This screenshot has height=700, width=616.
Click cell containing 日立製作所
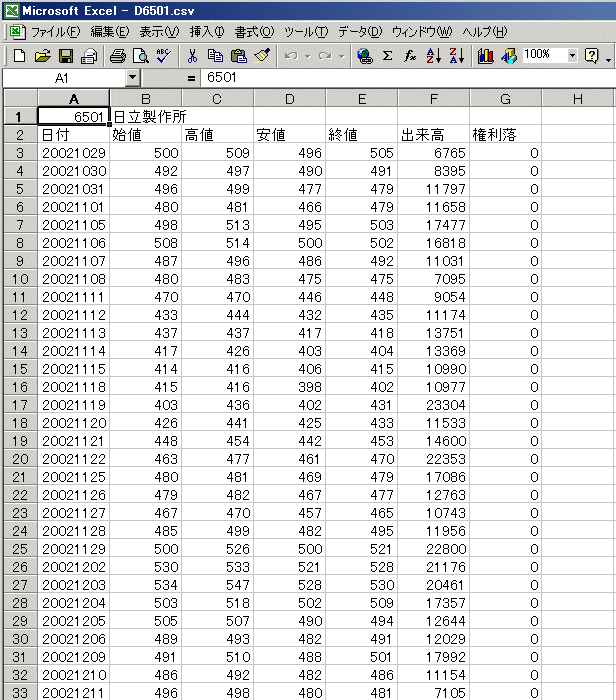click(x=146, y=117)
